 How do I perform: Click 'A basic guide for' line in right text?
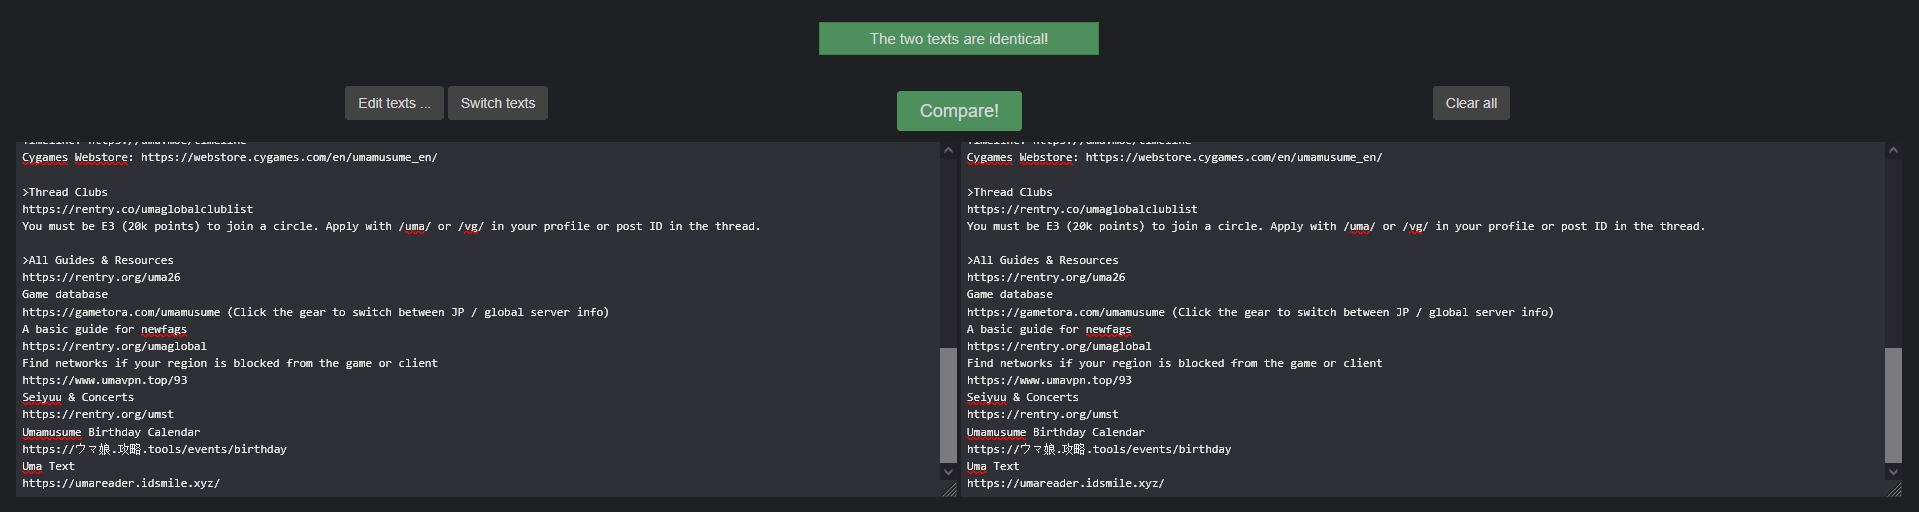[x=1050, y=329]
